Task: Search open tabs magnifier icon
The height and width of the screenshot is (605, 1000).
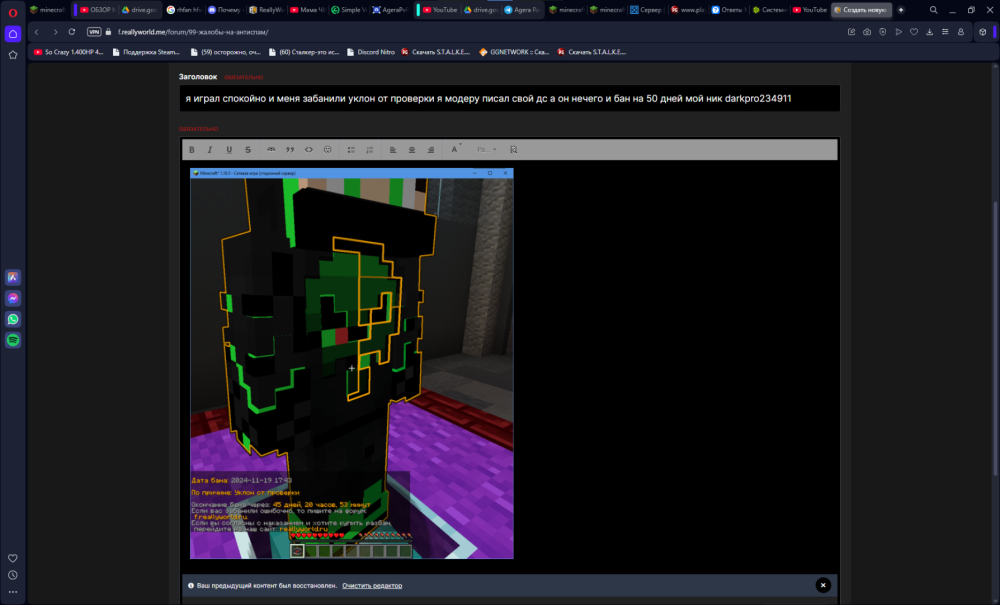Action: coord(934,10)
